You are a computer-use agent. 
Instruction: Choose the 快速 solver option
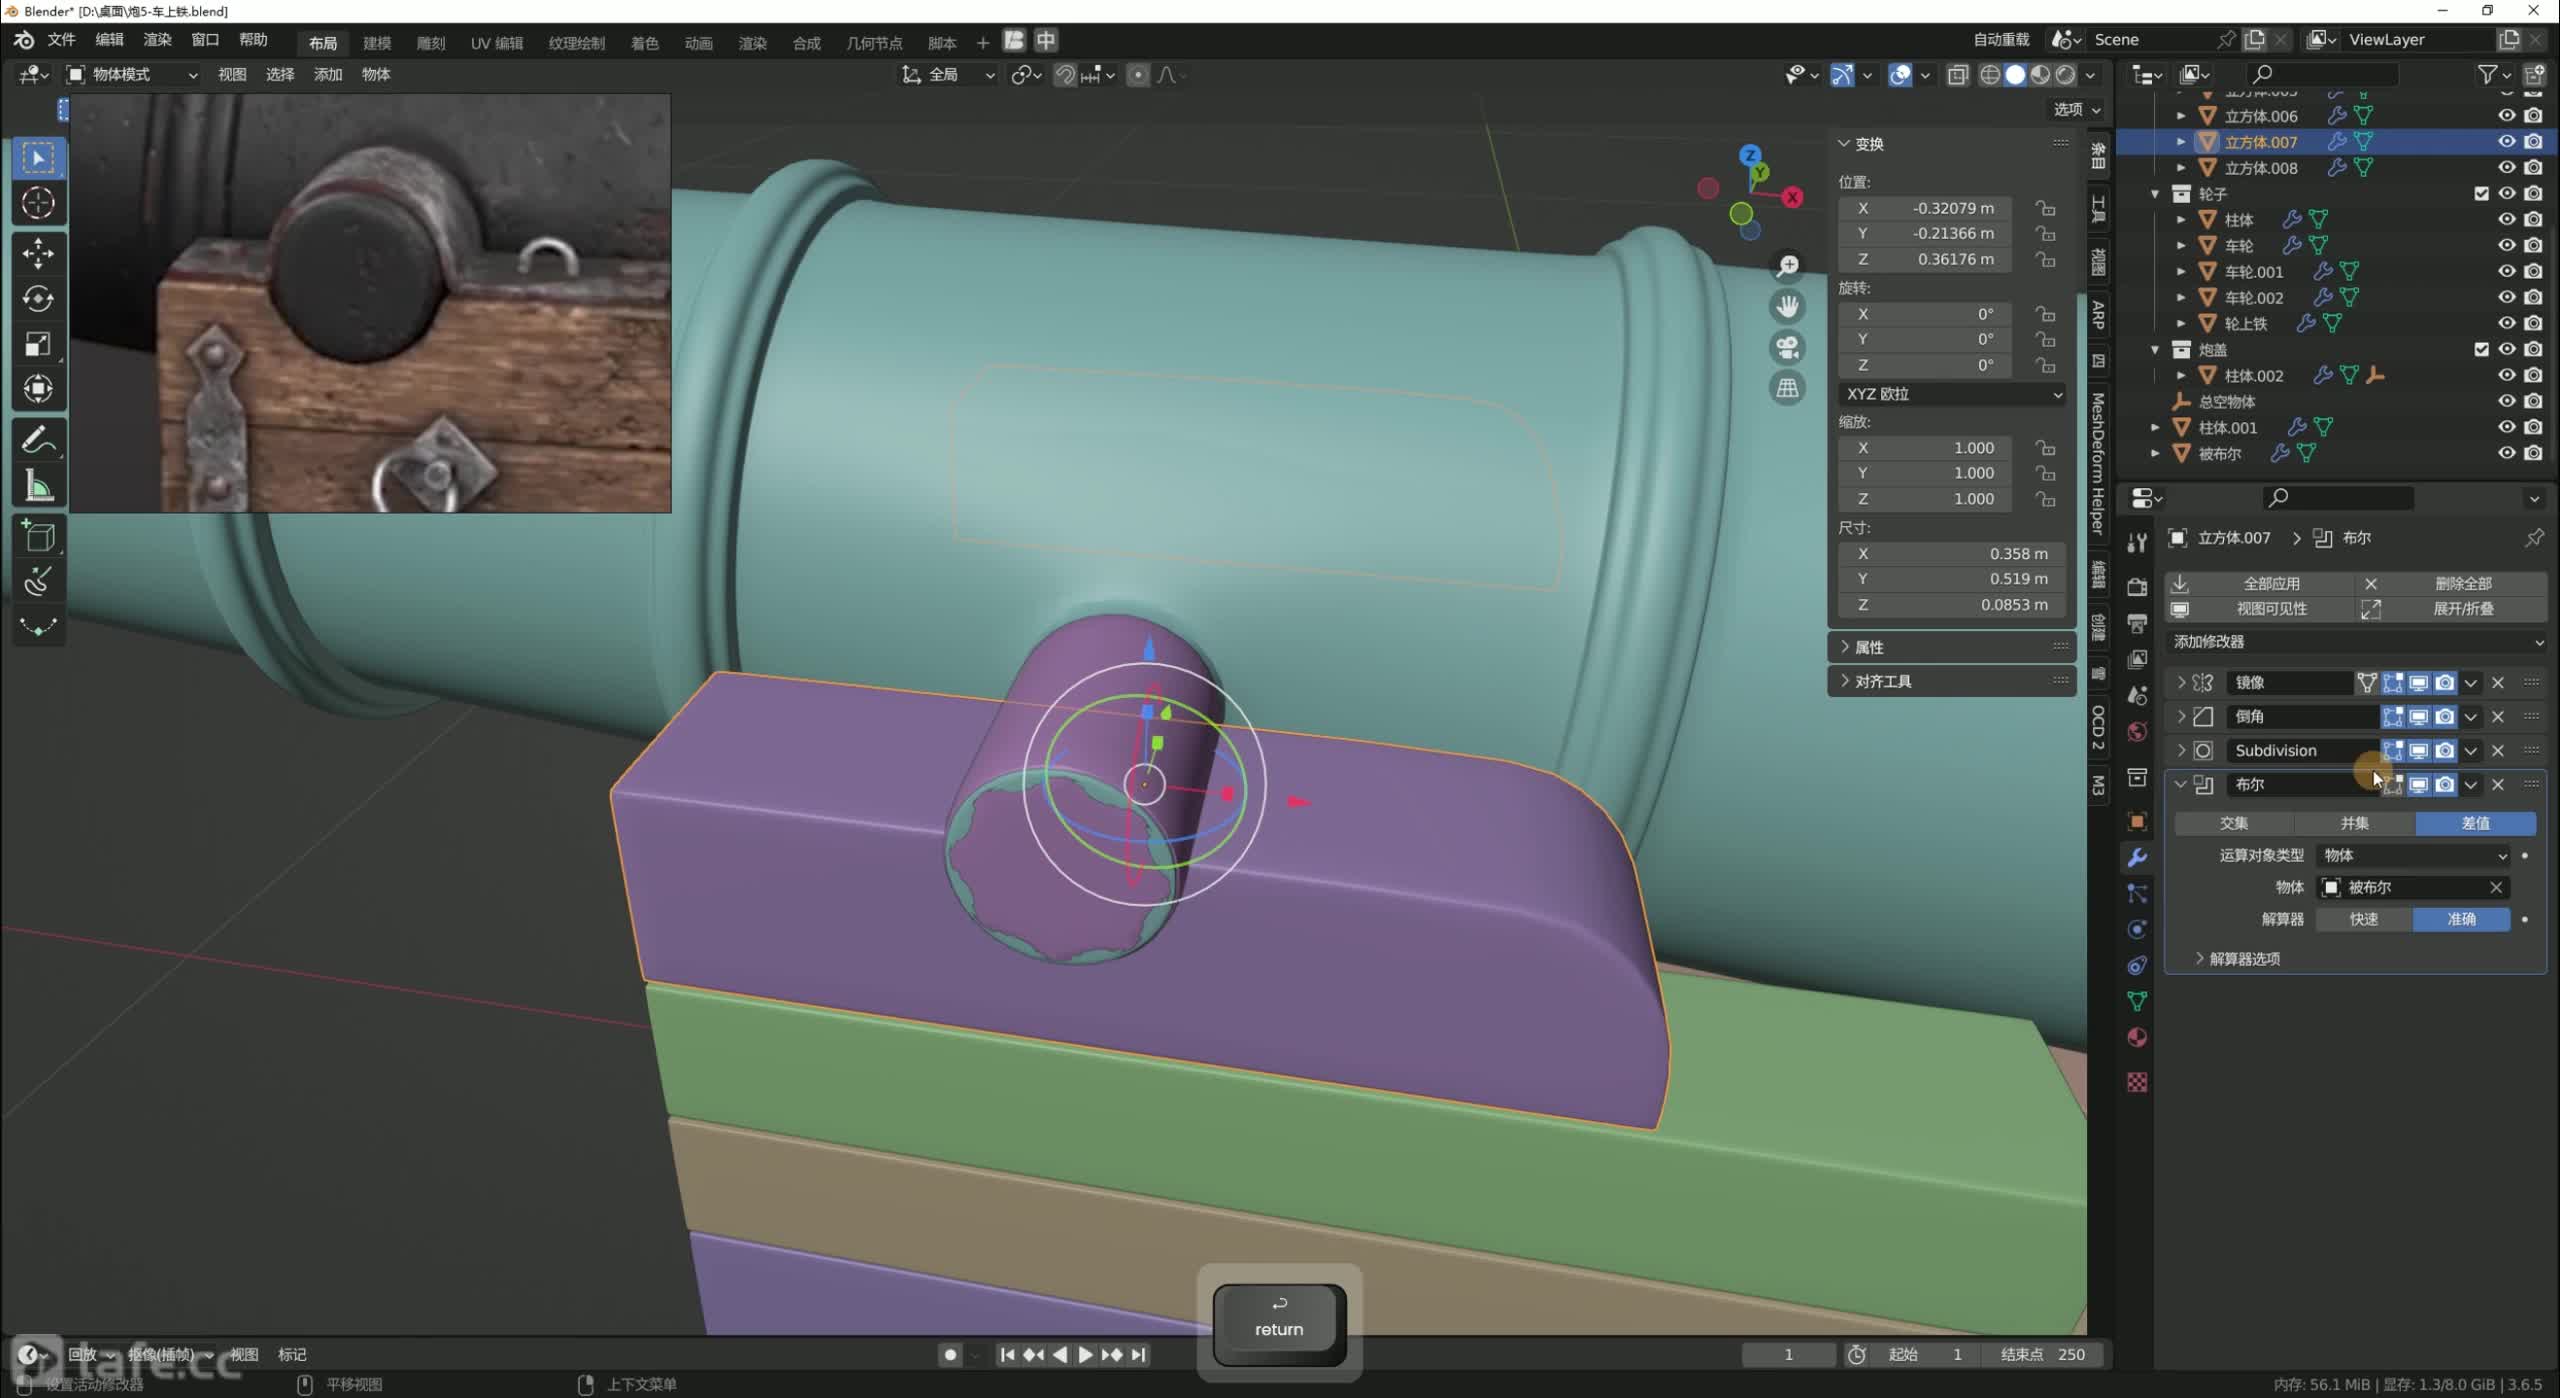point(2364,919)
